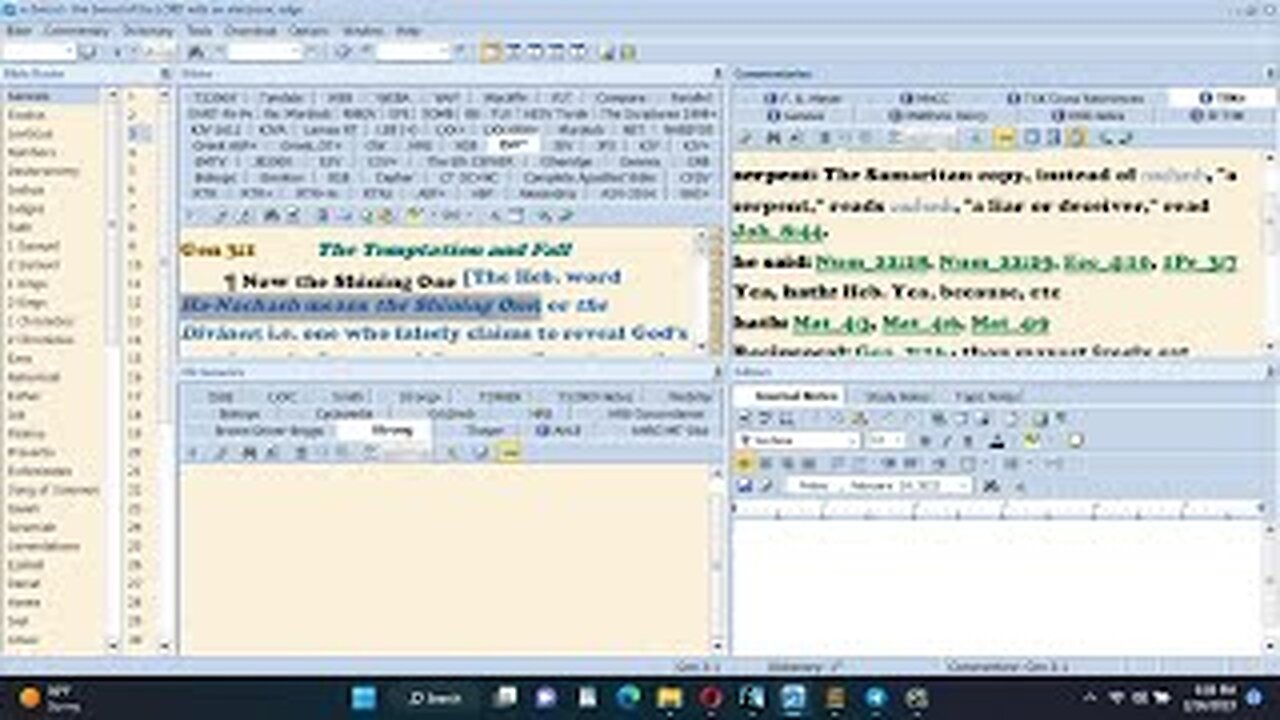
Task: Open the Options menu
Action: click(x=309, y=31)
